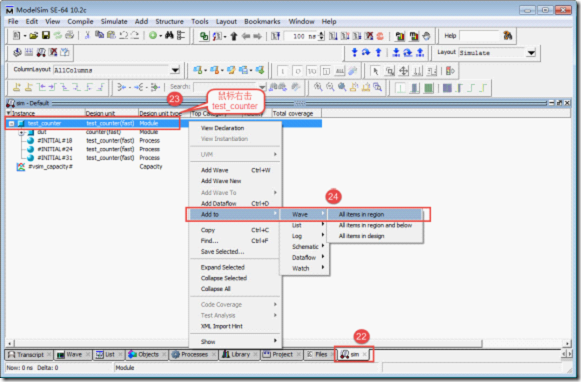
Task: Close the sim tab
Action: 365,355
